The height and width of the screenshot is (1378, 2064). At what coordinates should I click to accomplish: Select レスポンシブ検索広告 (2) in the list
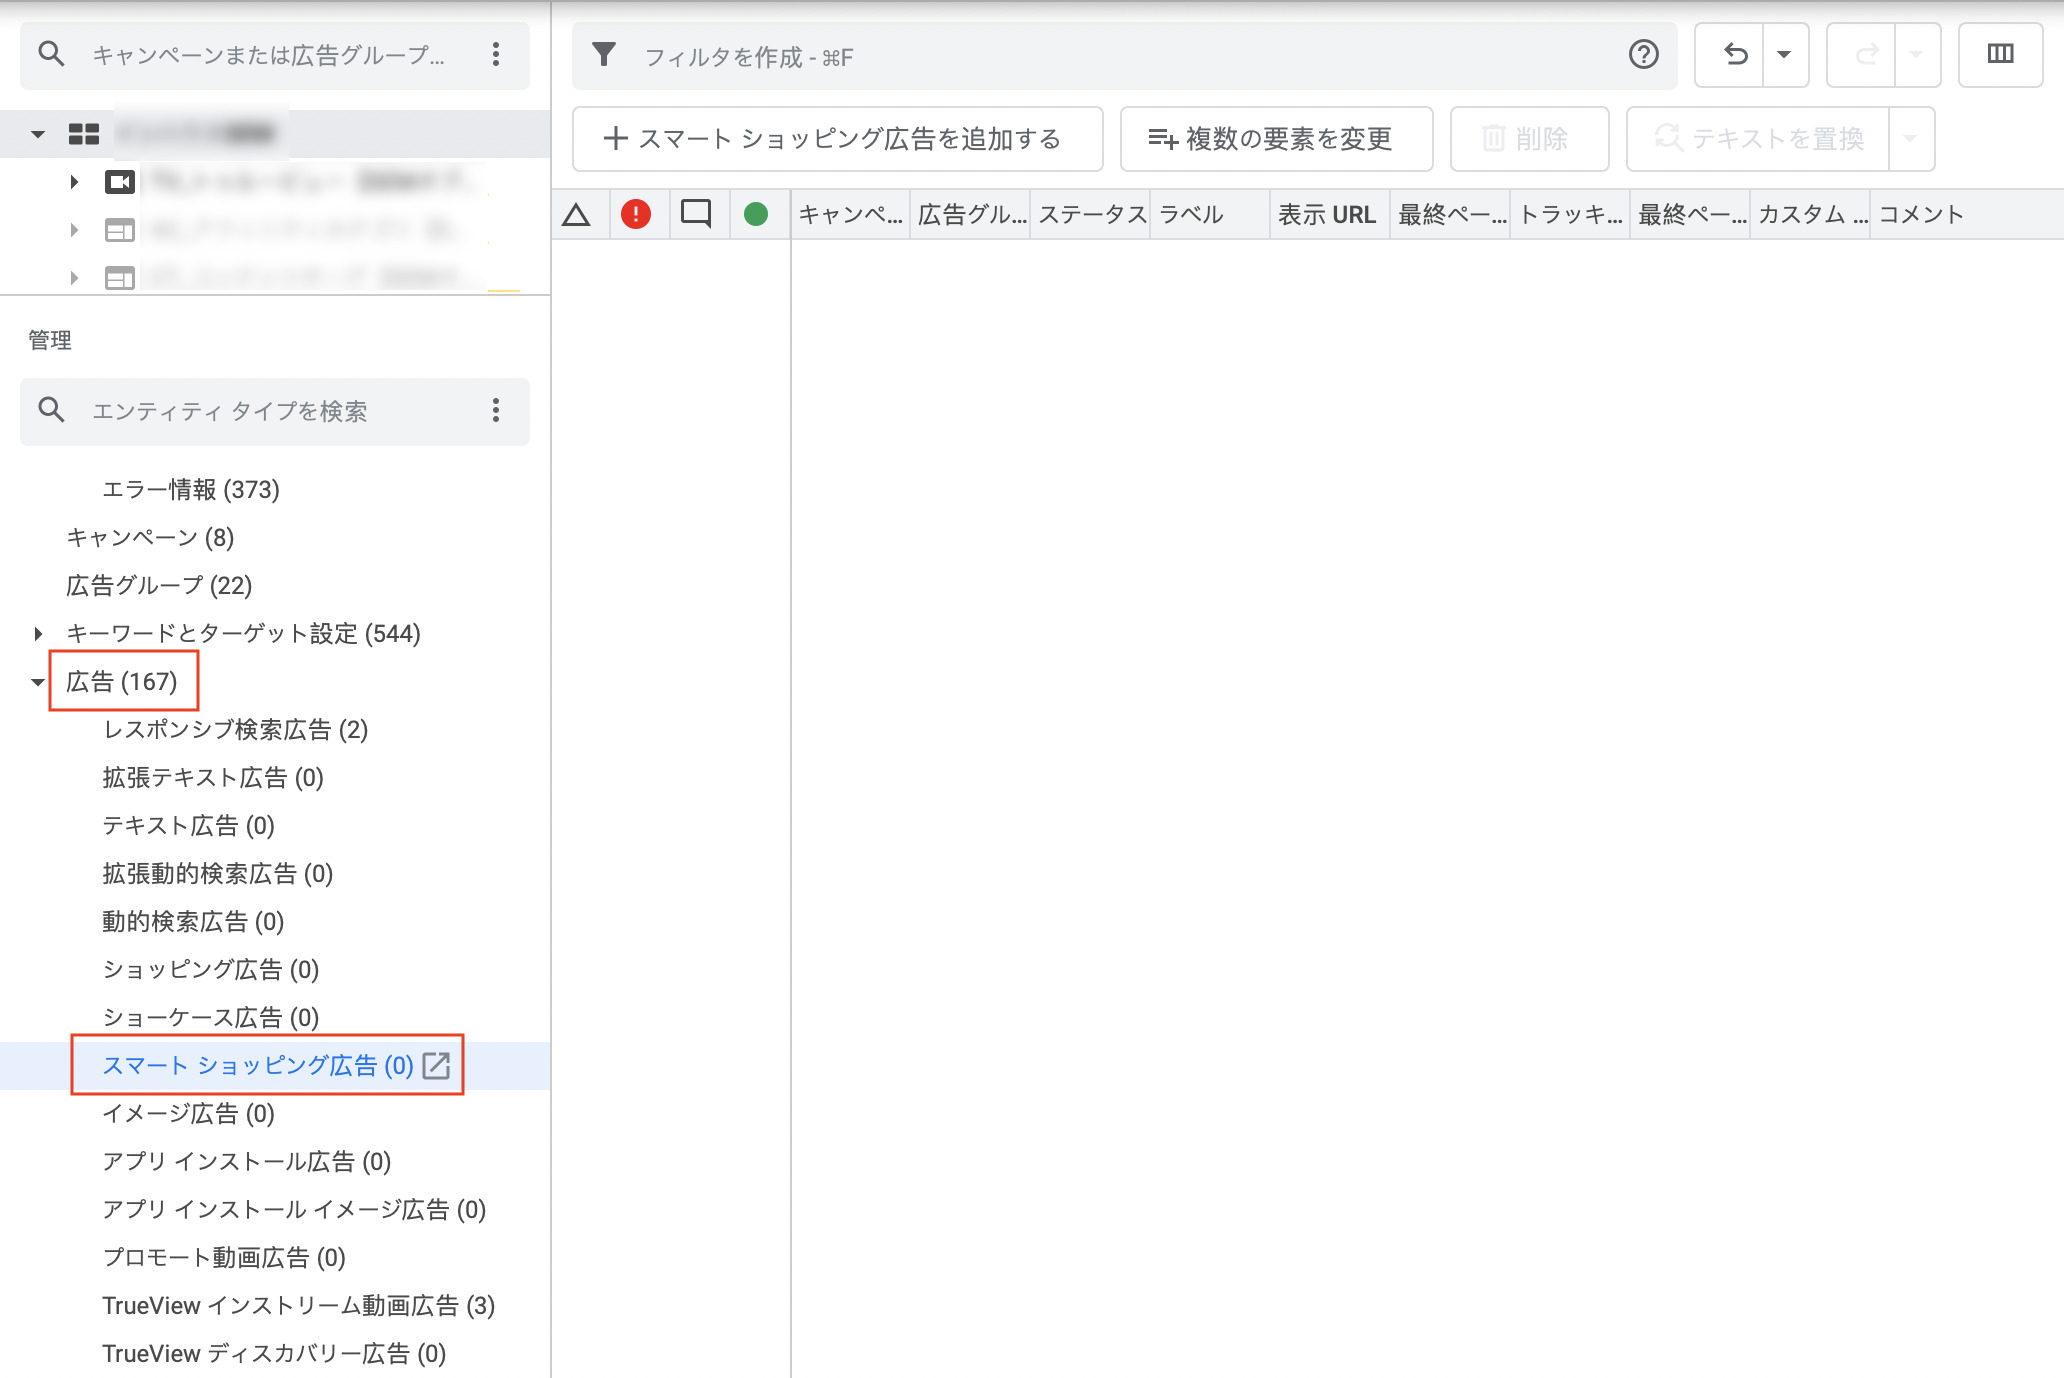(x=235, y=730)
